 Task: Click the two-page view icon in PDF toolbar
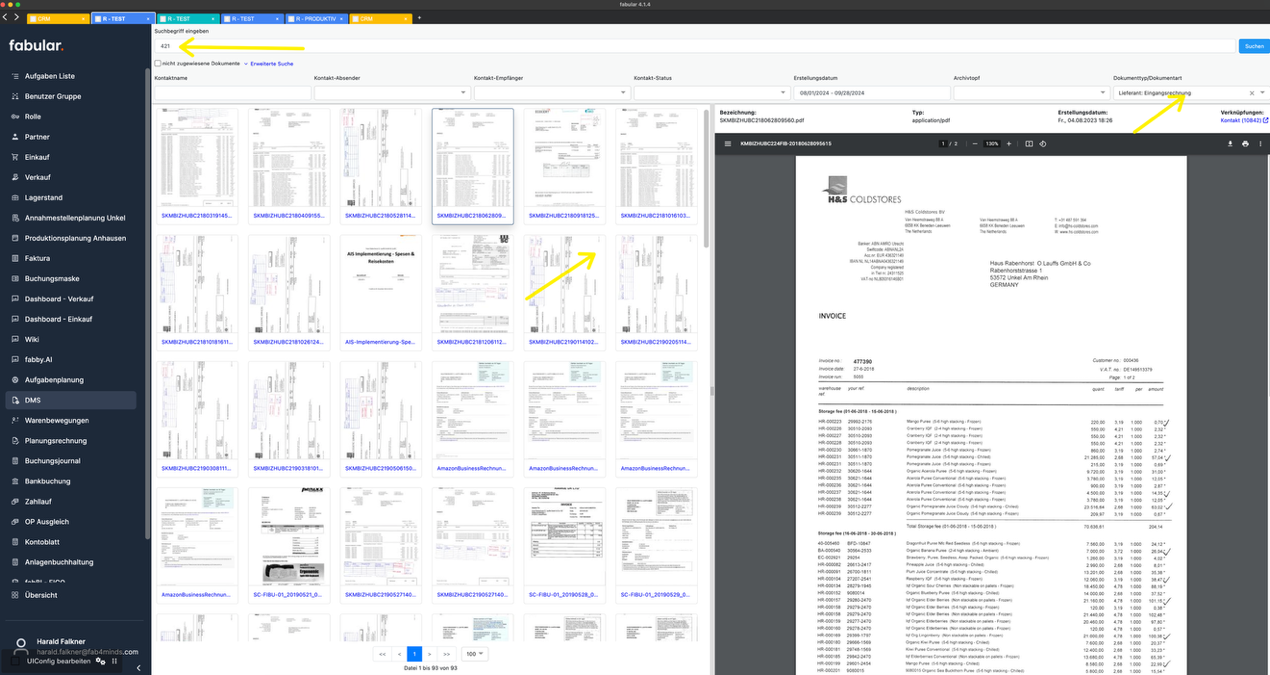pos(1029,144)
